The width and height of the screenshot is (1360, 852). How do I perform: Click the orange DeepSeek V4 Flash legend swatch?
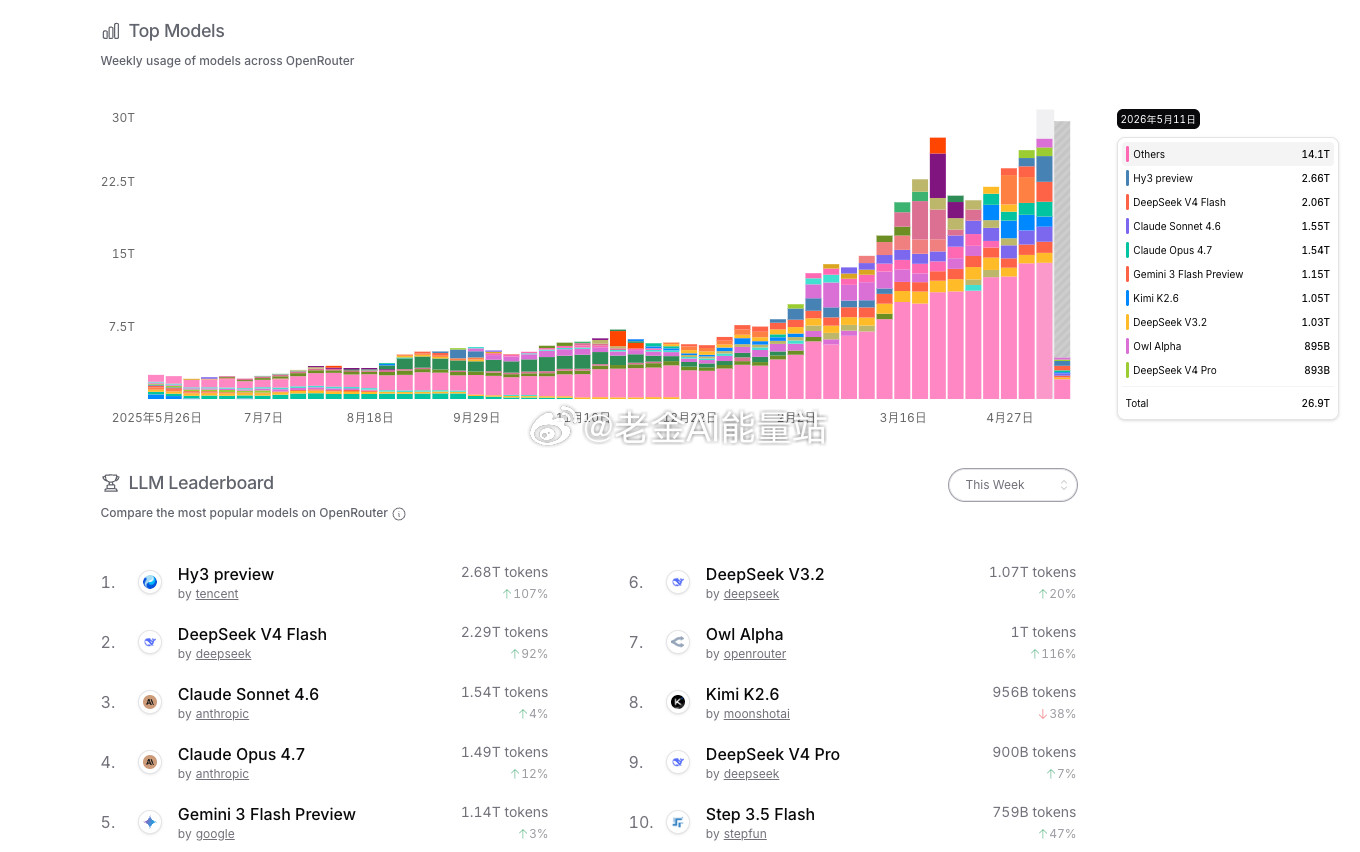pos(1128,202)
